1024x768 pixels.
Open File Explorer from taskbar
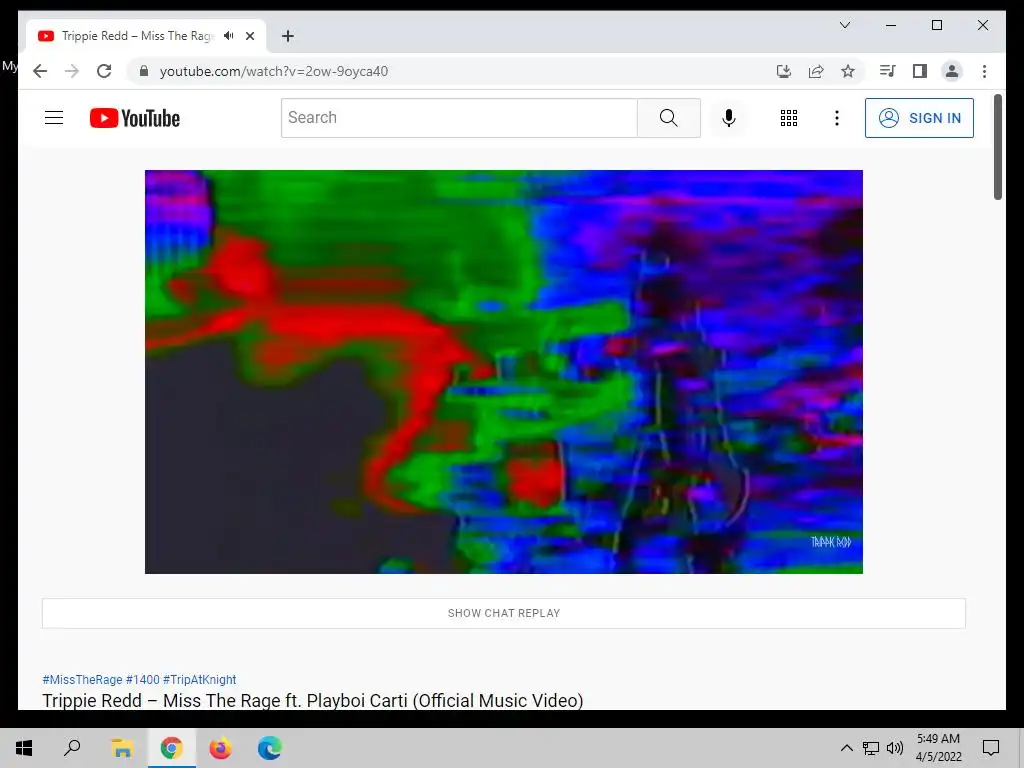(122, 748)
